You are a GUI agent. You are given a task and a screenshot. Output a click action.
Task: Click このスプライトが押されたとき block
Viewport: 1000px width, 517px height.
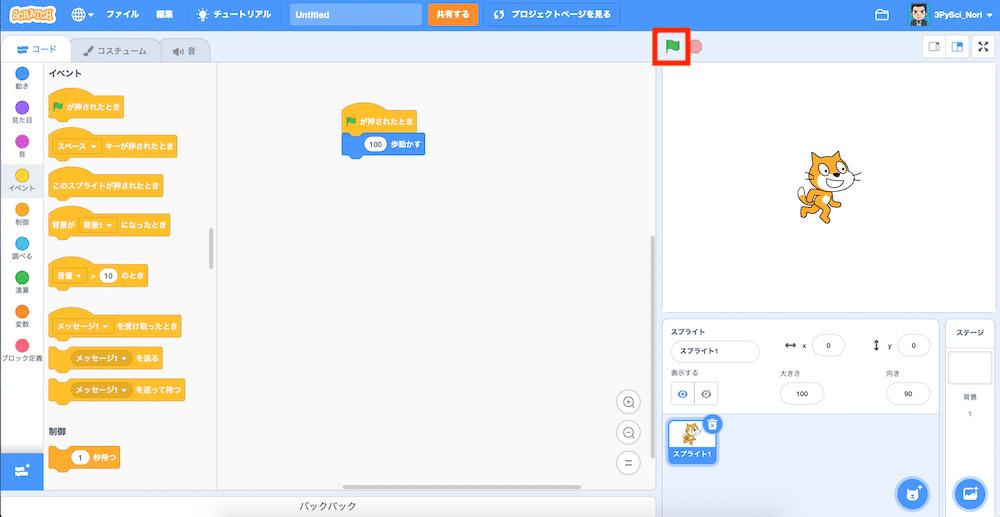pos(106,186)
